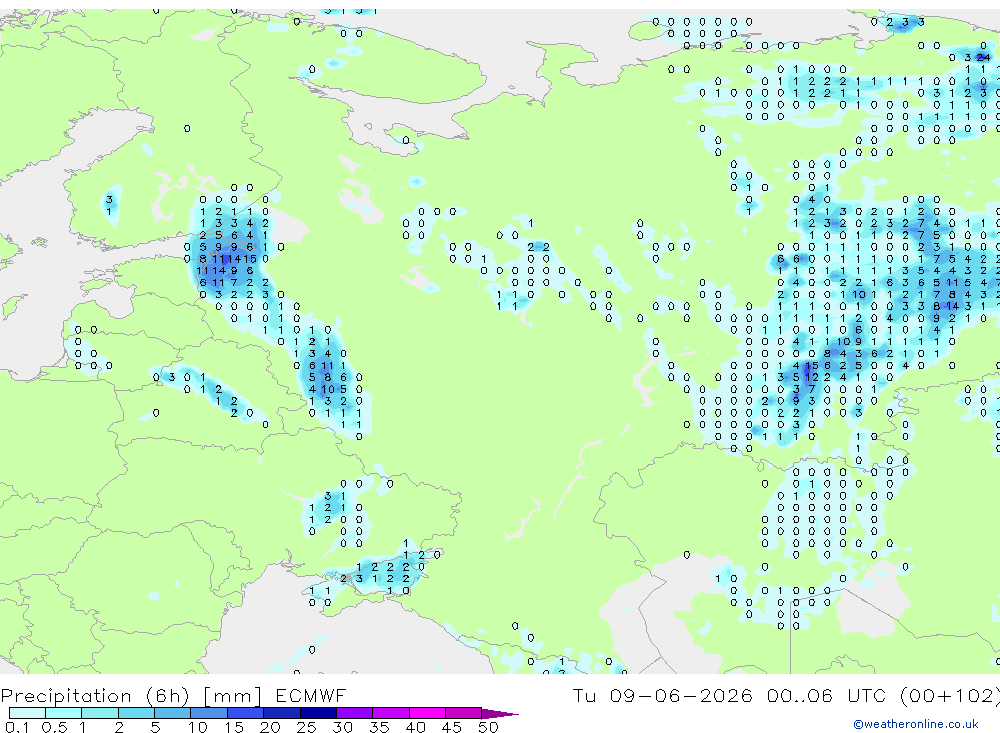This screenshot has width=1000, height=733.
Task: Click legend label '45'
Action: point(452,727)
